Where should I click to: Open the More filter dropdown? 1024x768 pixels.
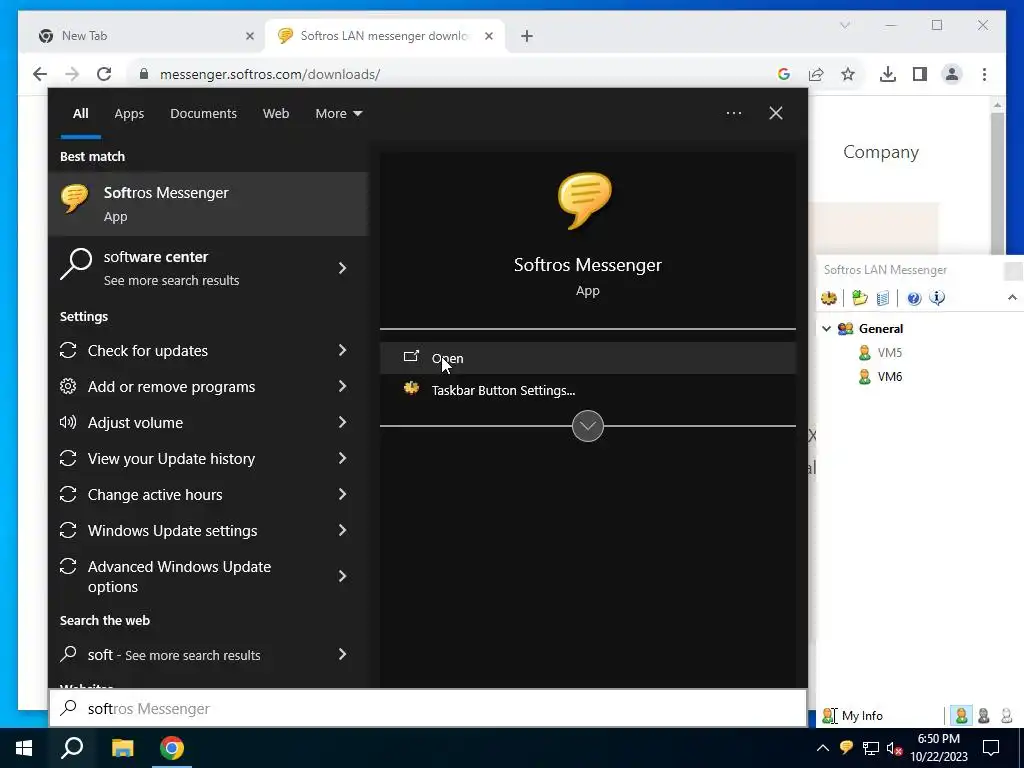338,114
